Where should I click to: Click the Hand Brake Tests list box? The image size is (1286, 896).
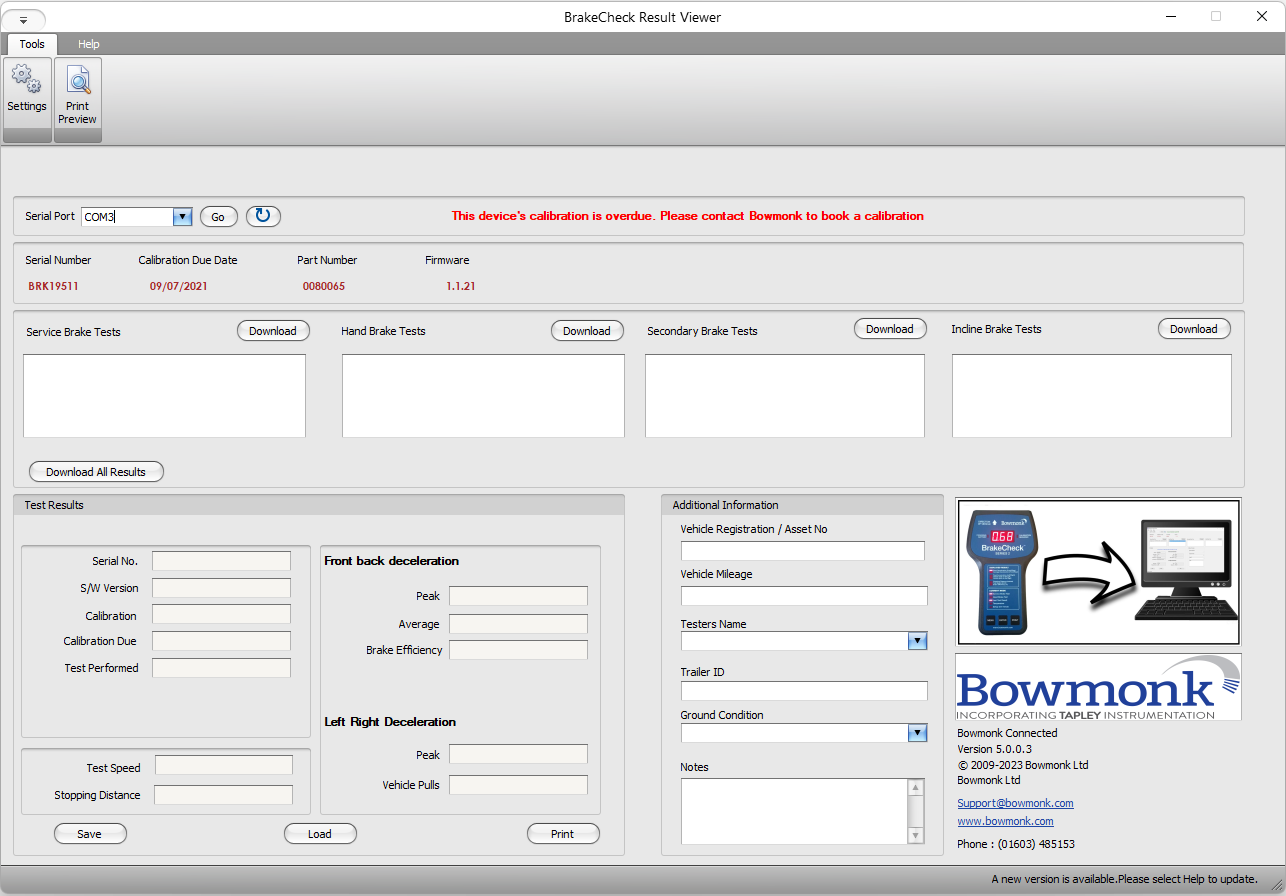(x=483, y=396)
